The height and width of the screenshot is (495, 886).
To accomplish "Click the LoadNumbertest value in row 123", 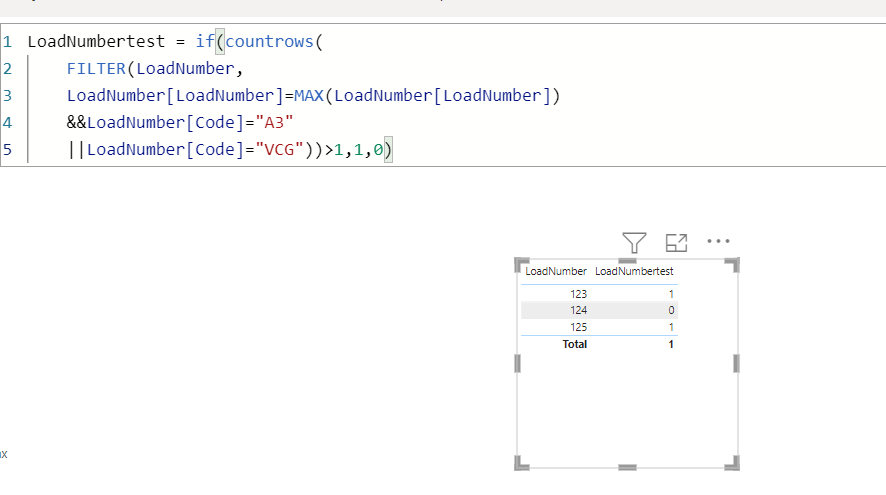I will coord(671,294).
